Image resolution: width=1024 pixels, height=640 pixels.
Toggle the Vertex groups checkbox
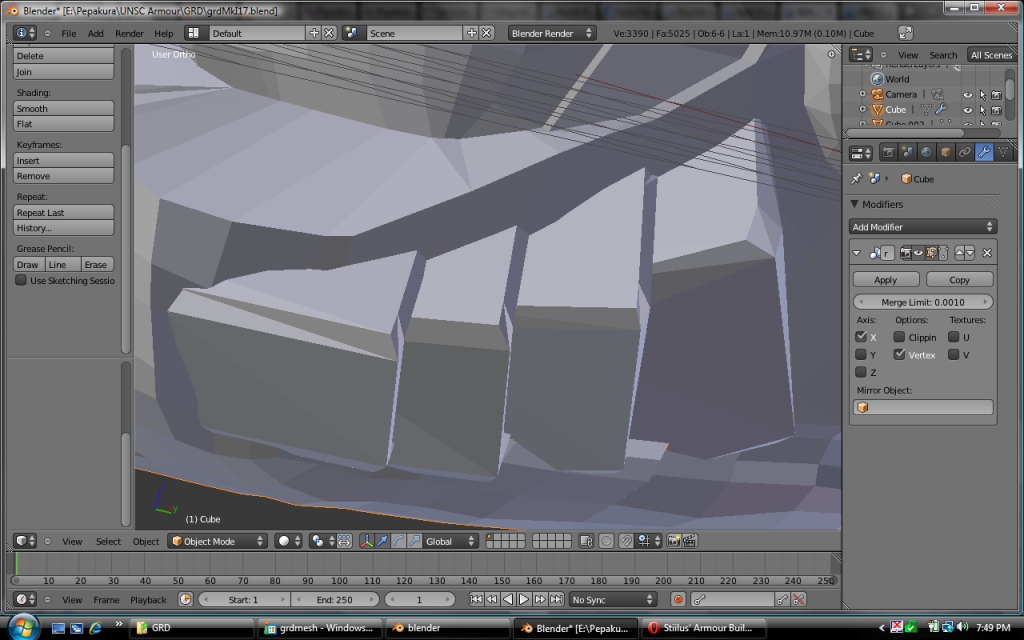(x=899, y=355)
